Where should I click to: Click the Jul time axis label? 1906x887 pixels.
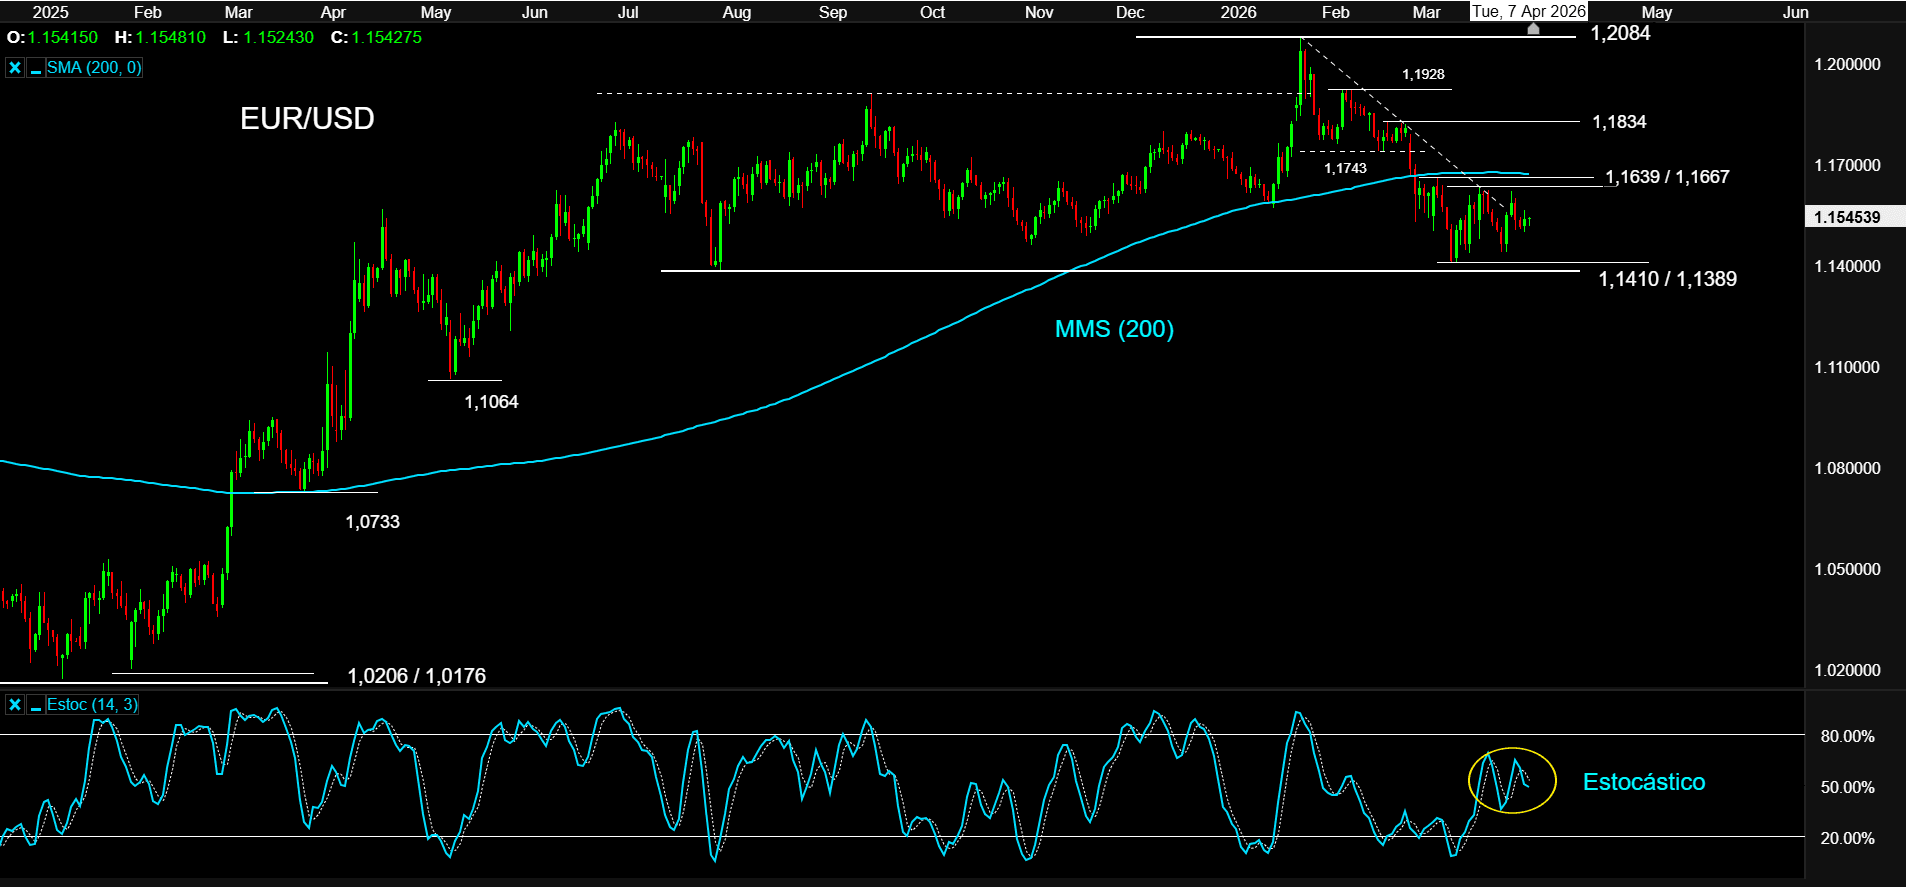tap(628, 12)
